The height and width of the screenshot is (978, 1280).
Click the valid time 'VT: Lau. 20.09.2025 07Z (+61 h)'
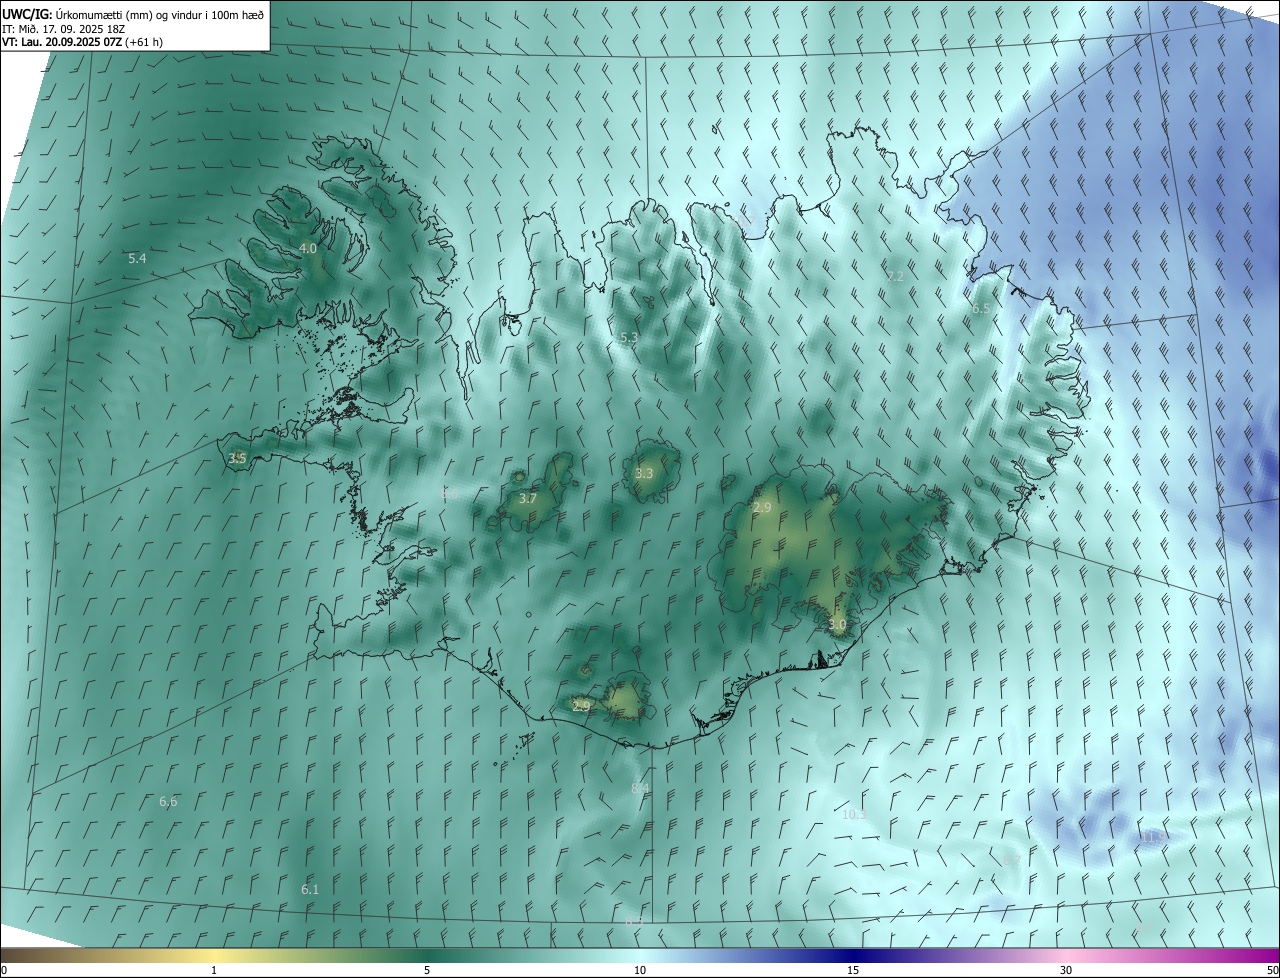coord(83,42)
